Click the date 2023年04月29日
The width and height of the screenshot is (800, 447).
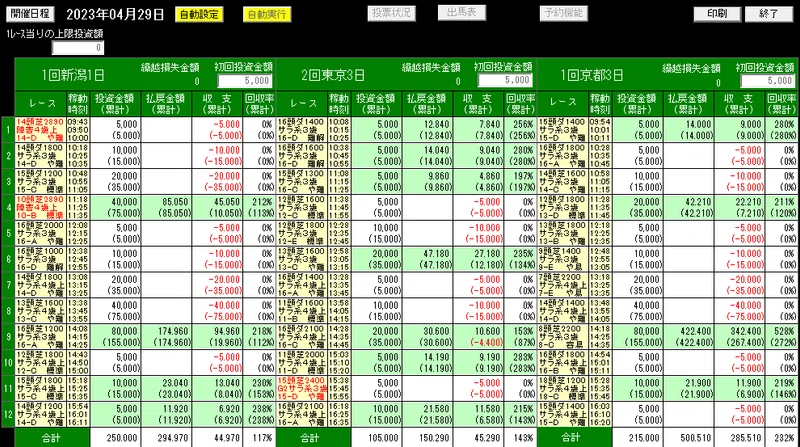pyautogui.click(x=115, y=14)
